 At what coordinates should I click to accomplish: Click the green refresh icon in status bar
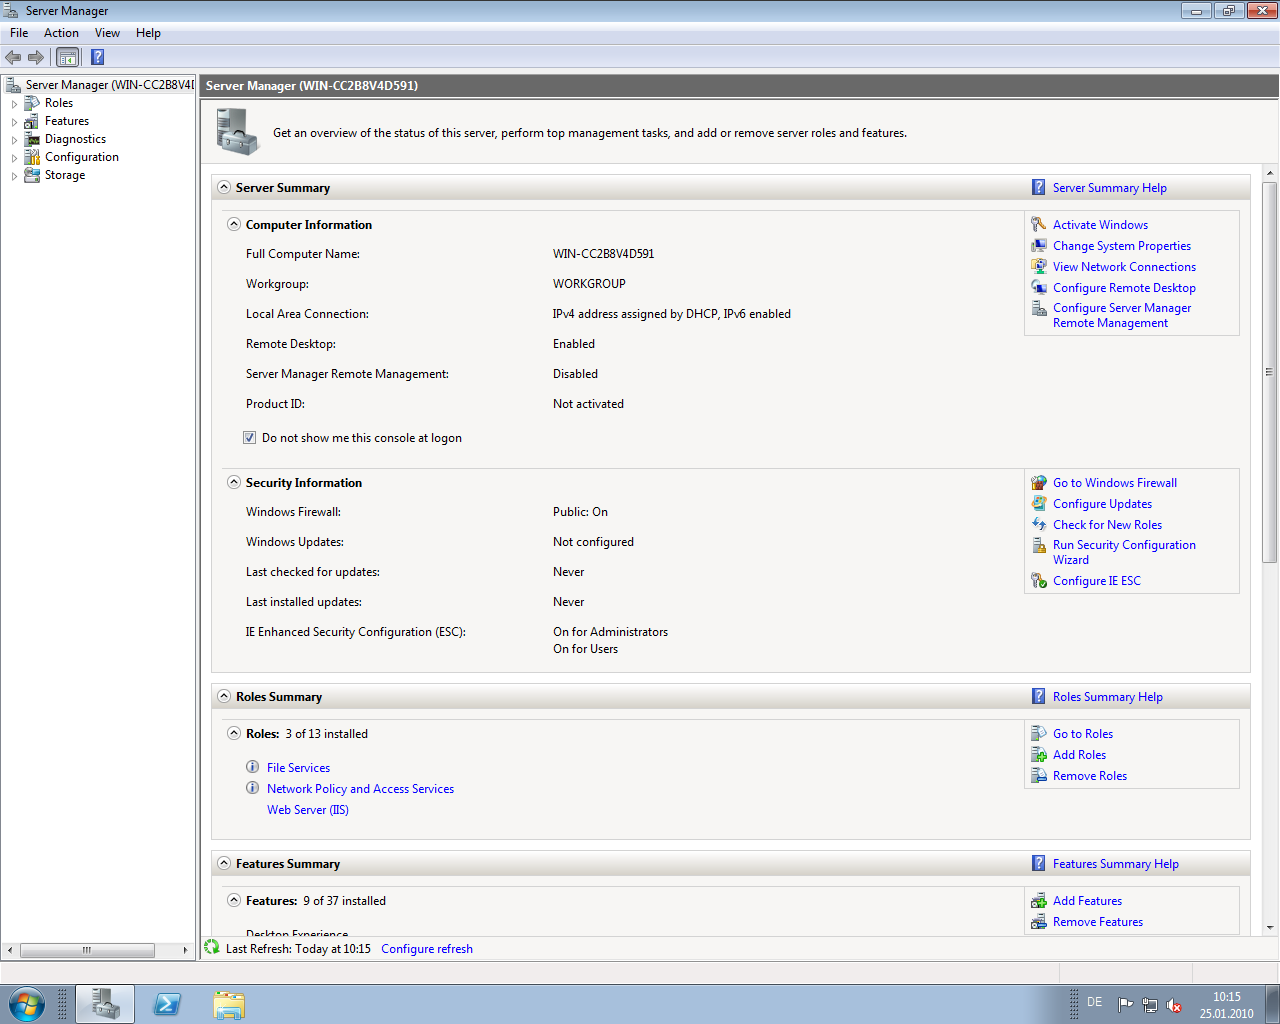click(x=212, y=947)
